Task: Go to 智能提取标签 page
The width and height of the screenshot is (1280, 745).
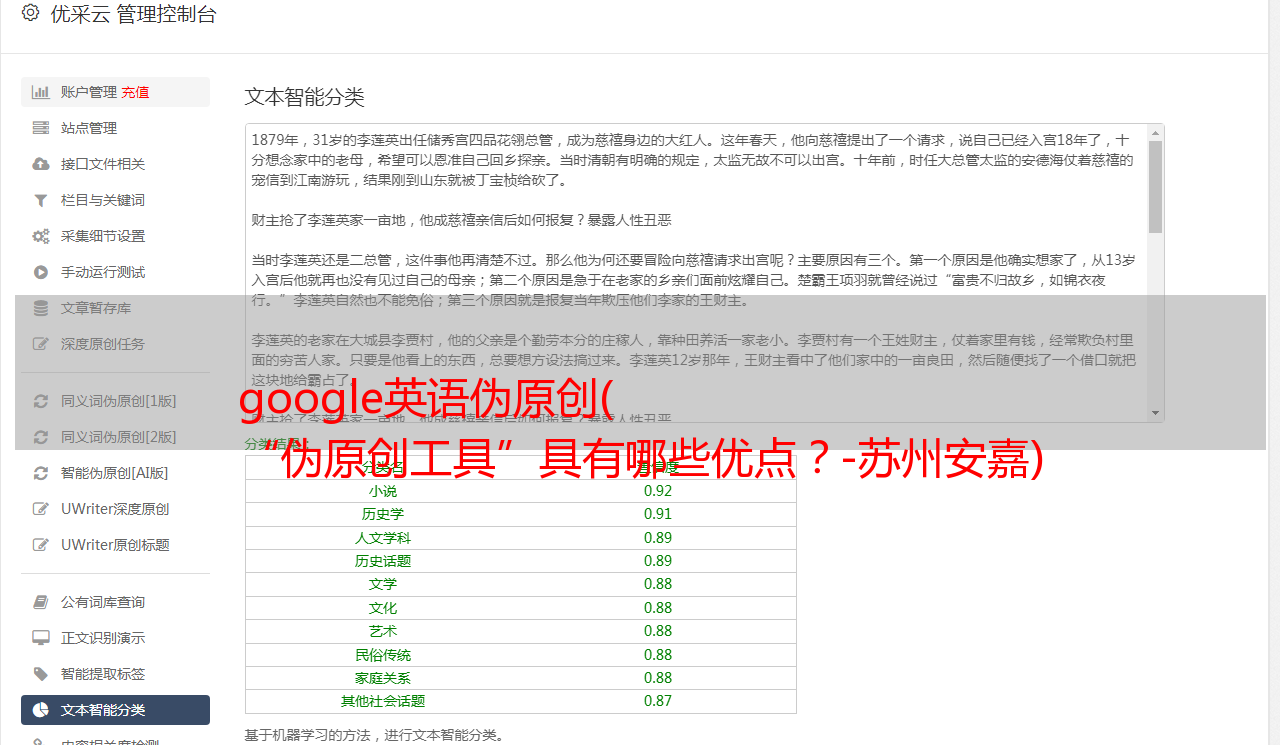Action: [x=115, y=674]
